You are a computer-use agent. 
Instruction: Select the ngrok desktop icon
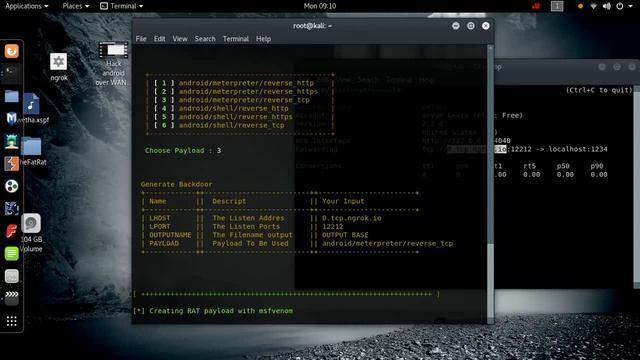[x=59, y=67]
